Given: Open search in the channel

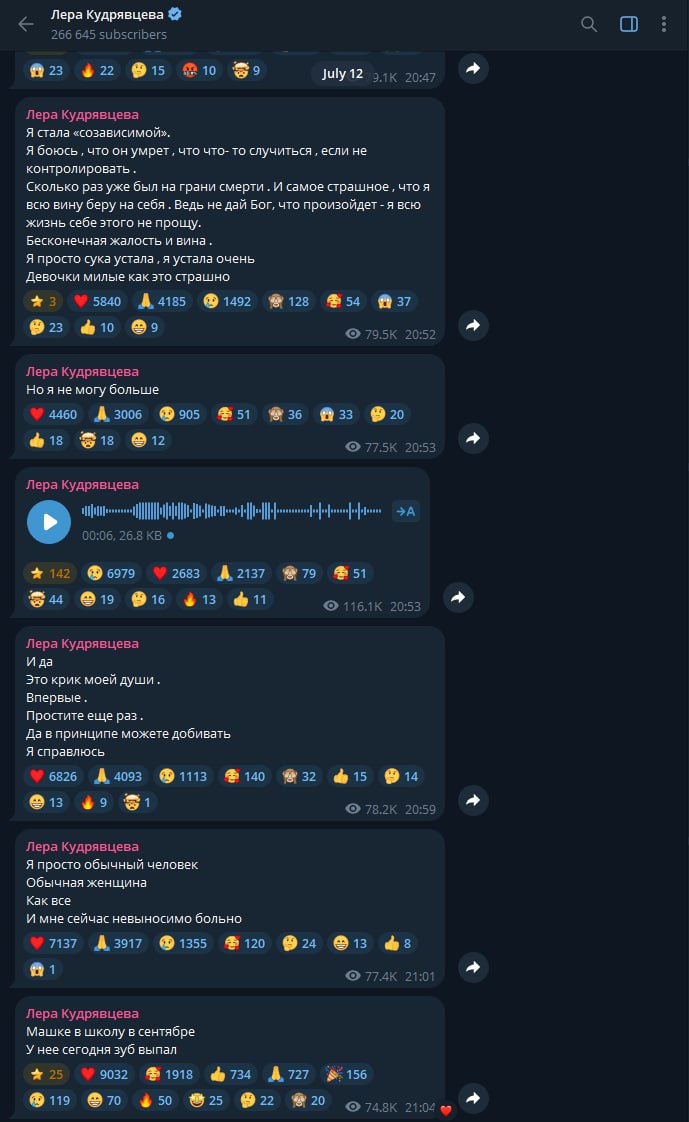Looking at the screenshot, I should click(x=589, y=24).
